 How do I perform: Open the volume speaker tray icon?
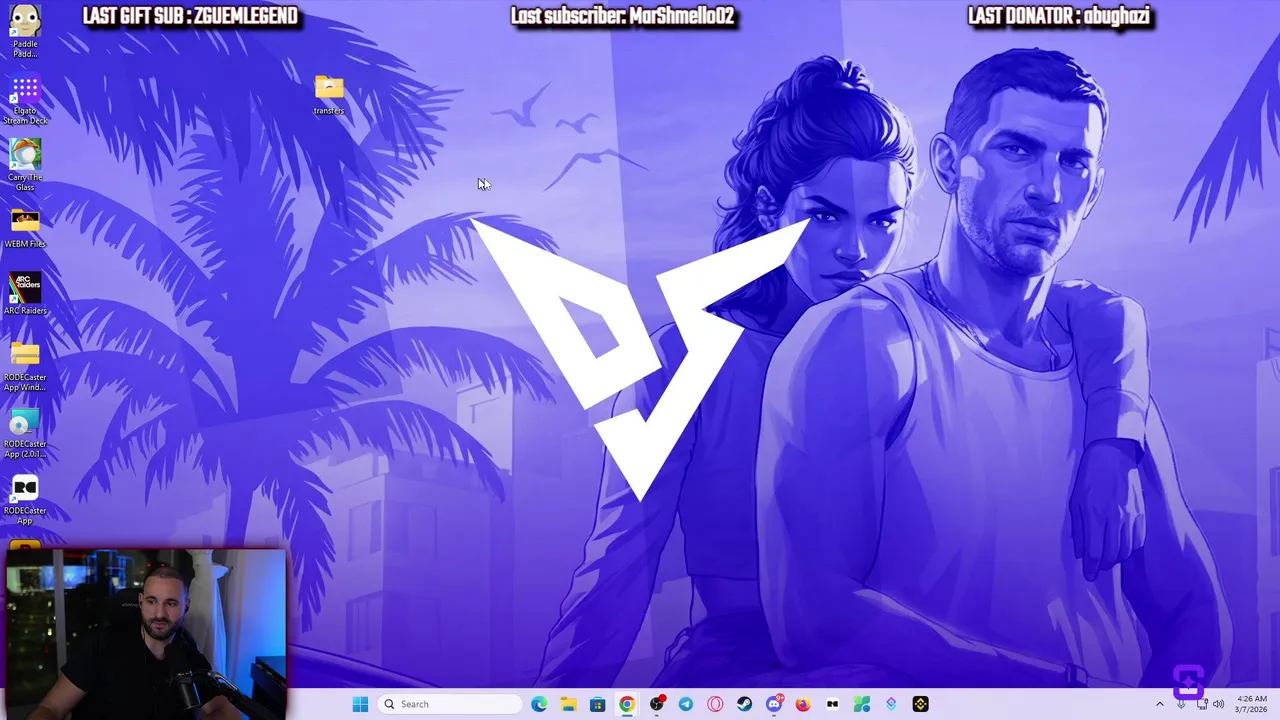pos(1219,704)
